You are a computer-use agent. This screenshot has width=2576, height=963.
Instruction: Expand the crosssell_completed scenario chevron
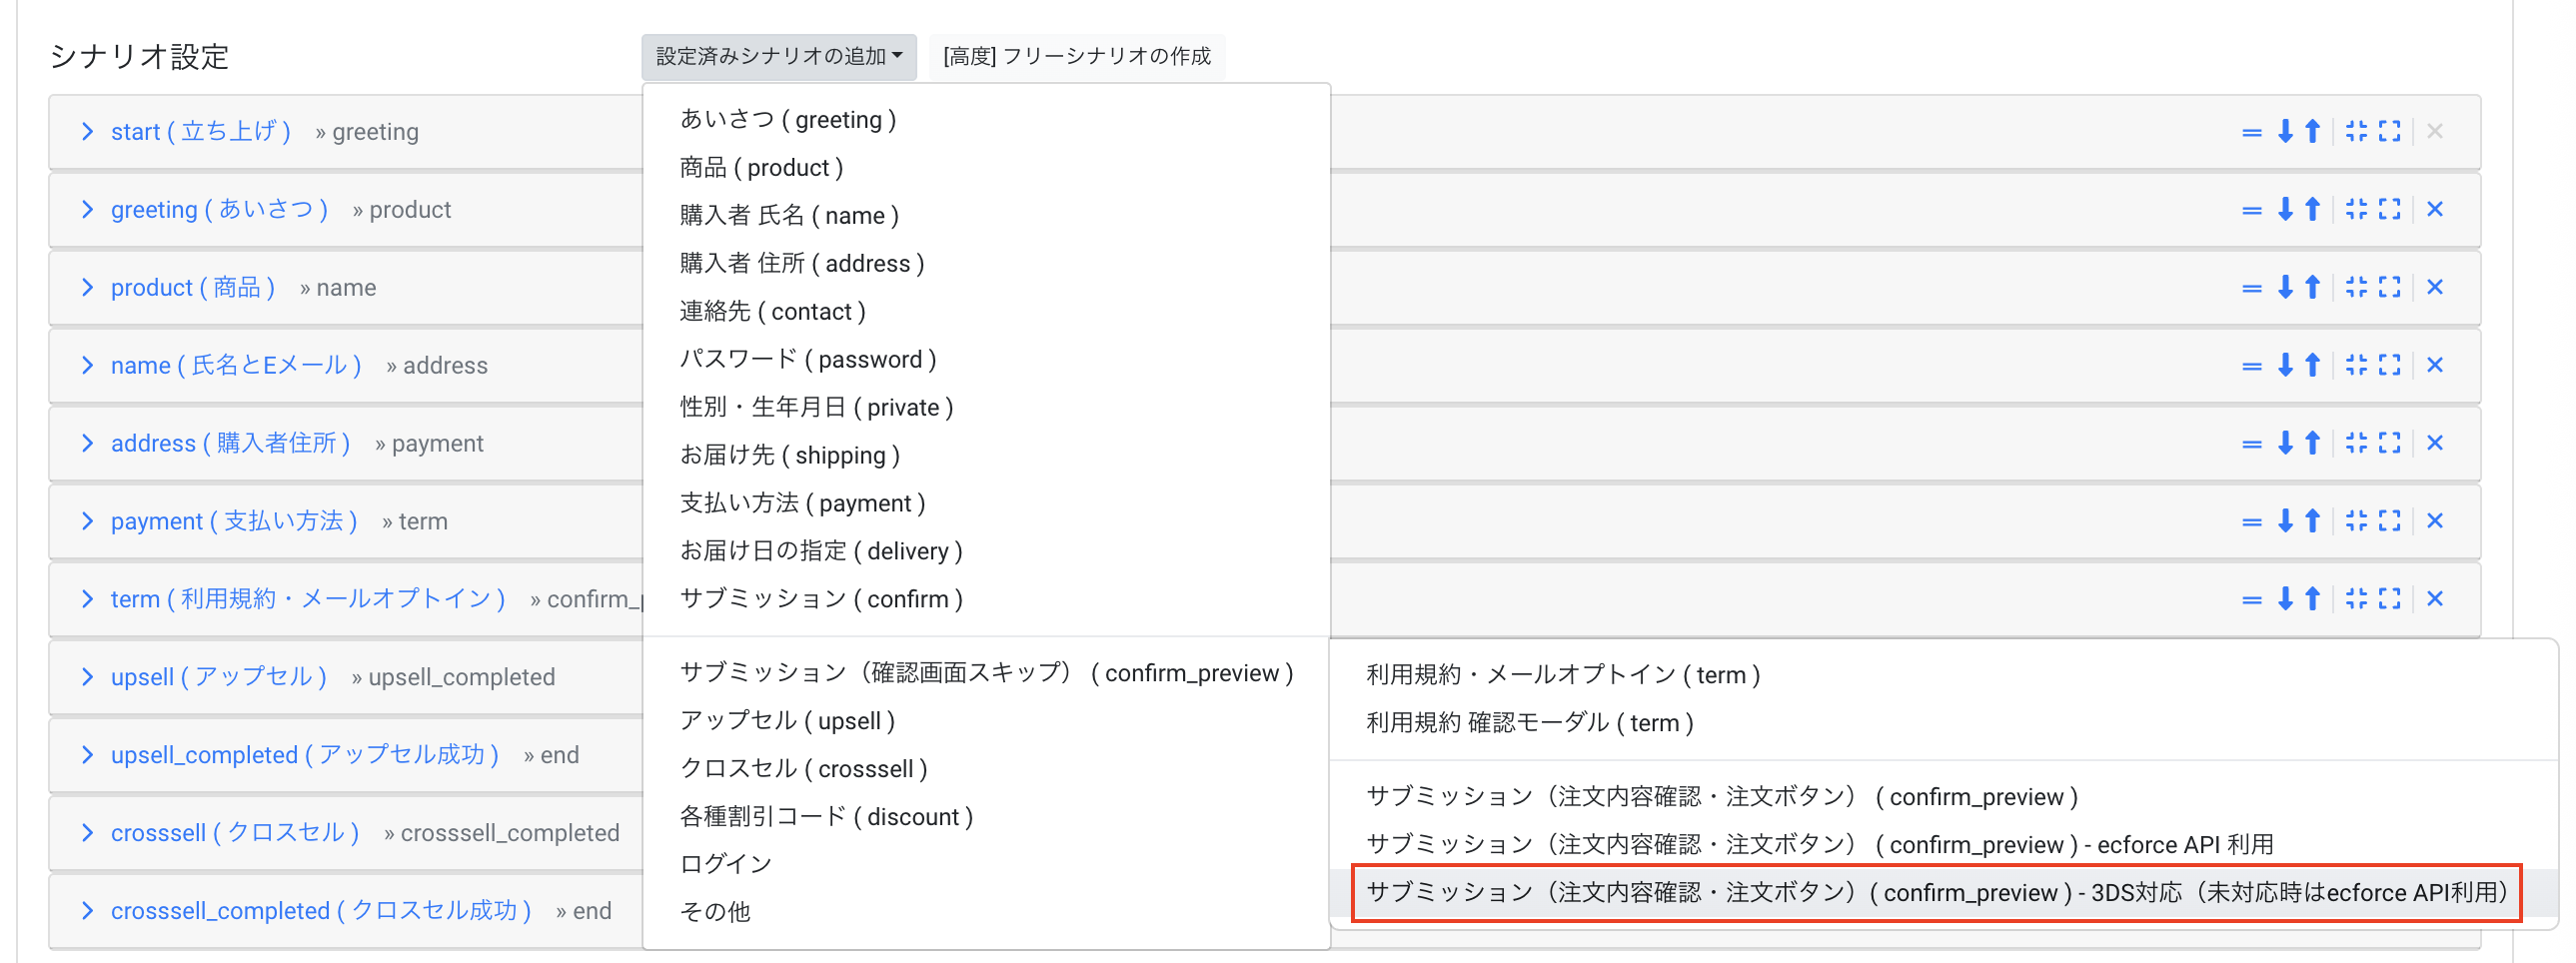pos(87,910)
